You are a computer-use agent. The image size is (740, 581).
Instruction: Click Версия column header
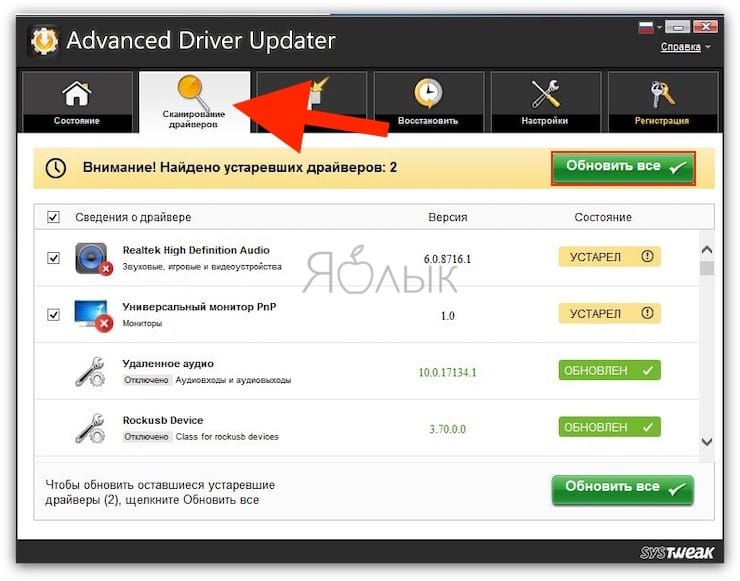point(448,217)
